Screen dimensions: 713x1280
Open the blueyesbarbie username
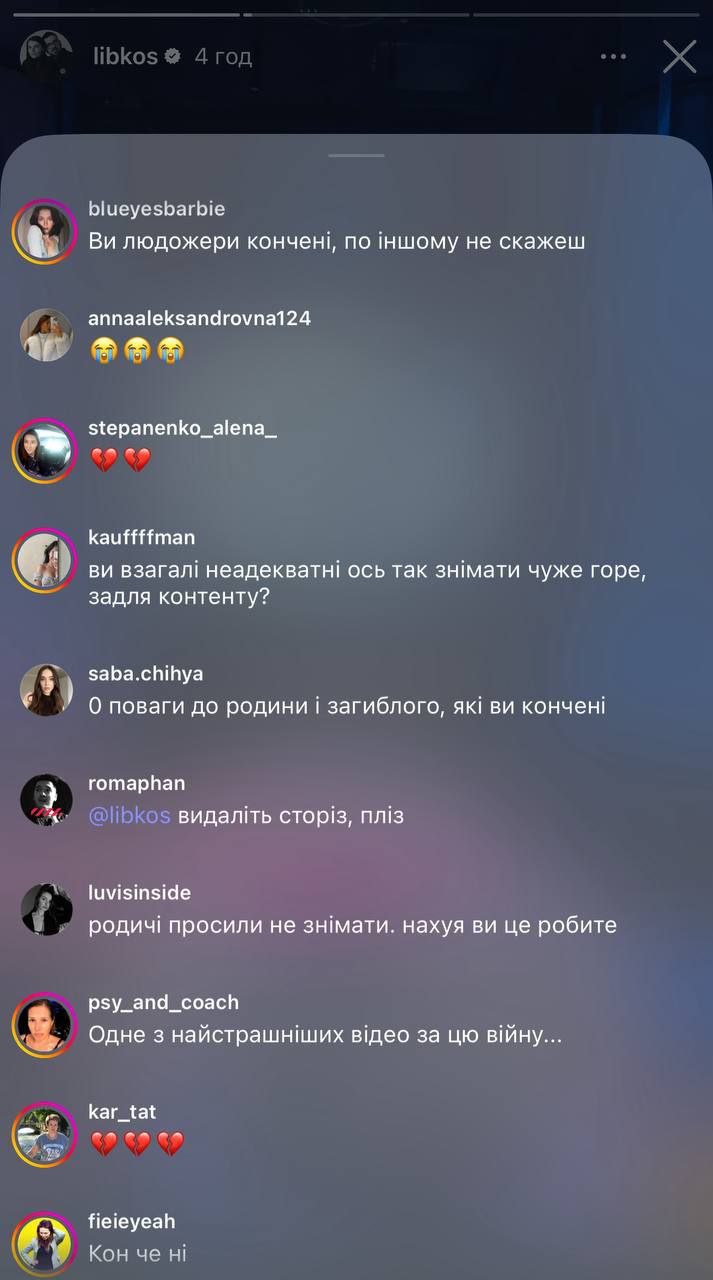tap(157, 209)
